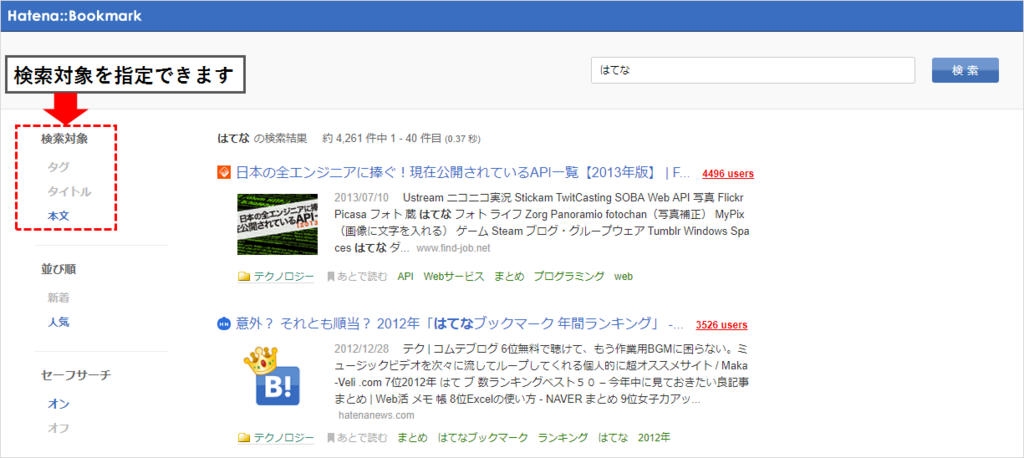The width and height of the screenshot is (1024, 458).
Task: Open the 3526 users bookmark count
Action: pyautogui.click(x=722, y=325)
